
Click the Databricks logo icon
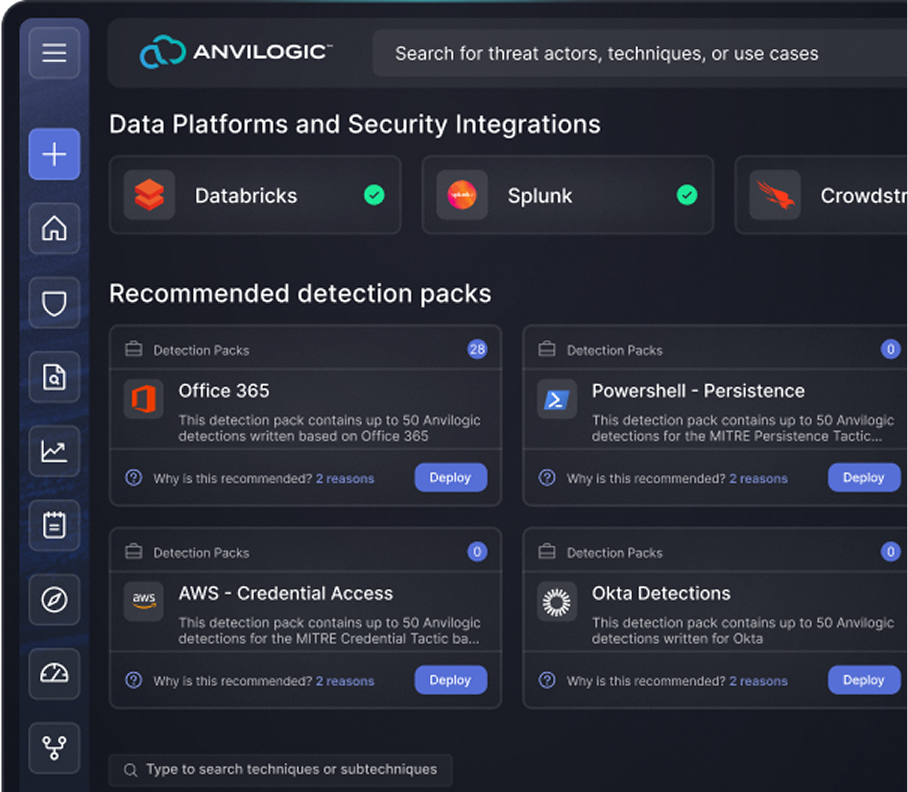tap(149, 195)
